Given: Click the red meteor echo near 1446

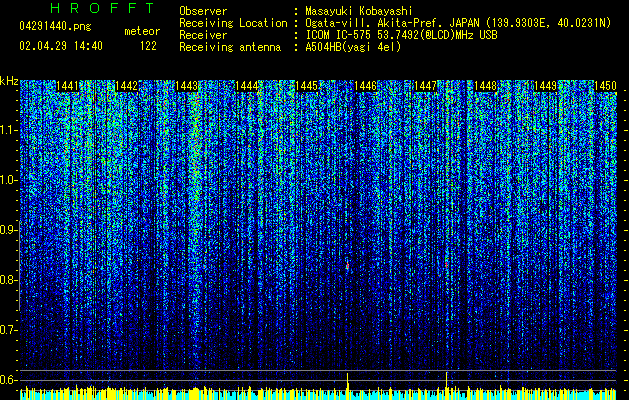Looking at the screenshot, I should [x=347, y=266].
